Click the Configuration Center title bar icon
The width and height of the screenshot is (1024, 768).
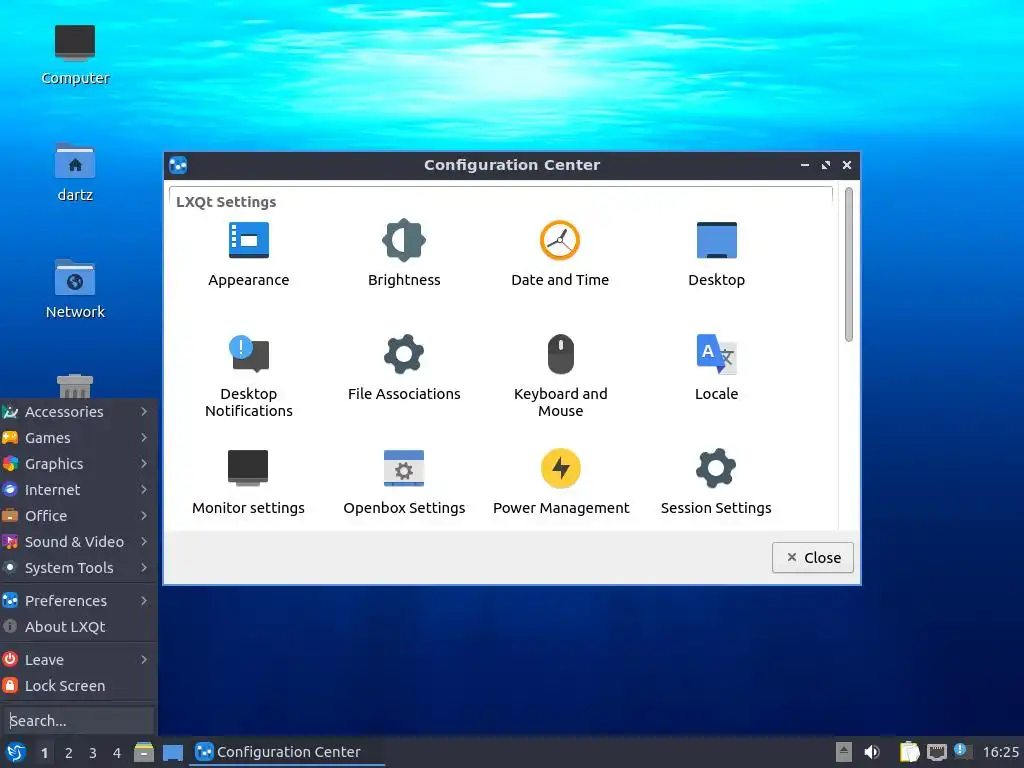point(178,165)
